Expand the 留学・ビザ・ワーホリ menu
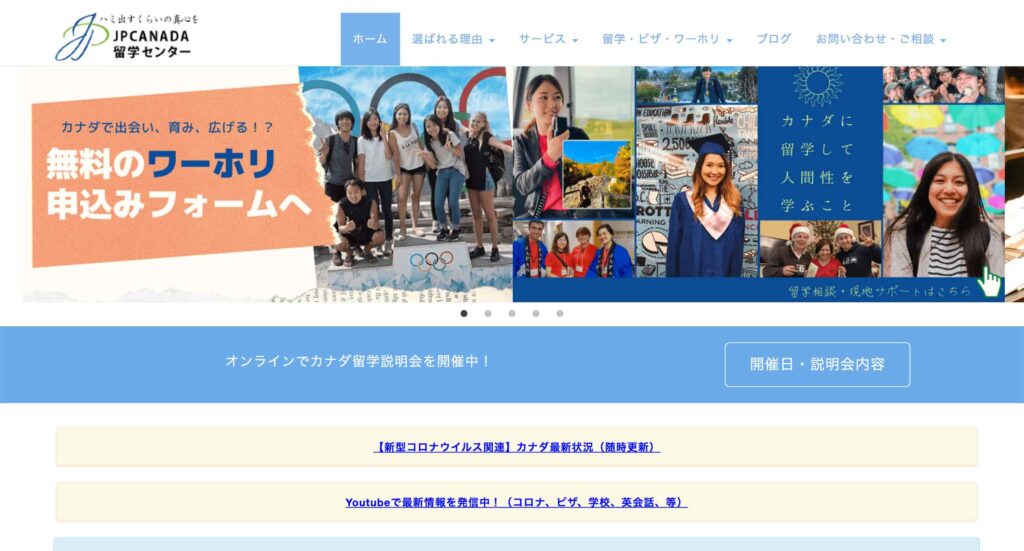 (667, 39)
